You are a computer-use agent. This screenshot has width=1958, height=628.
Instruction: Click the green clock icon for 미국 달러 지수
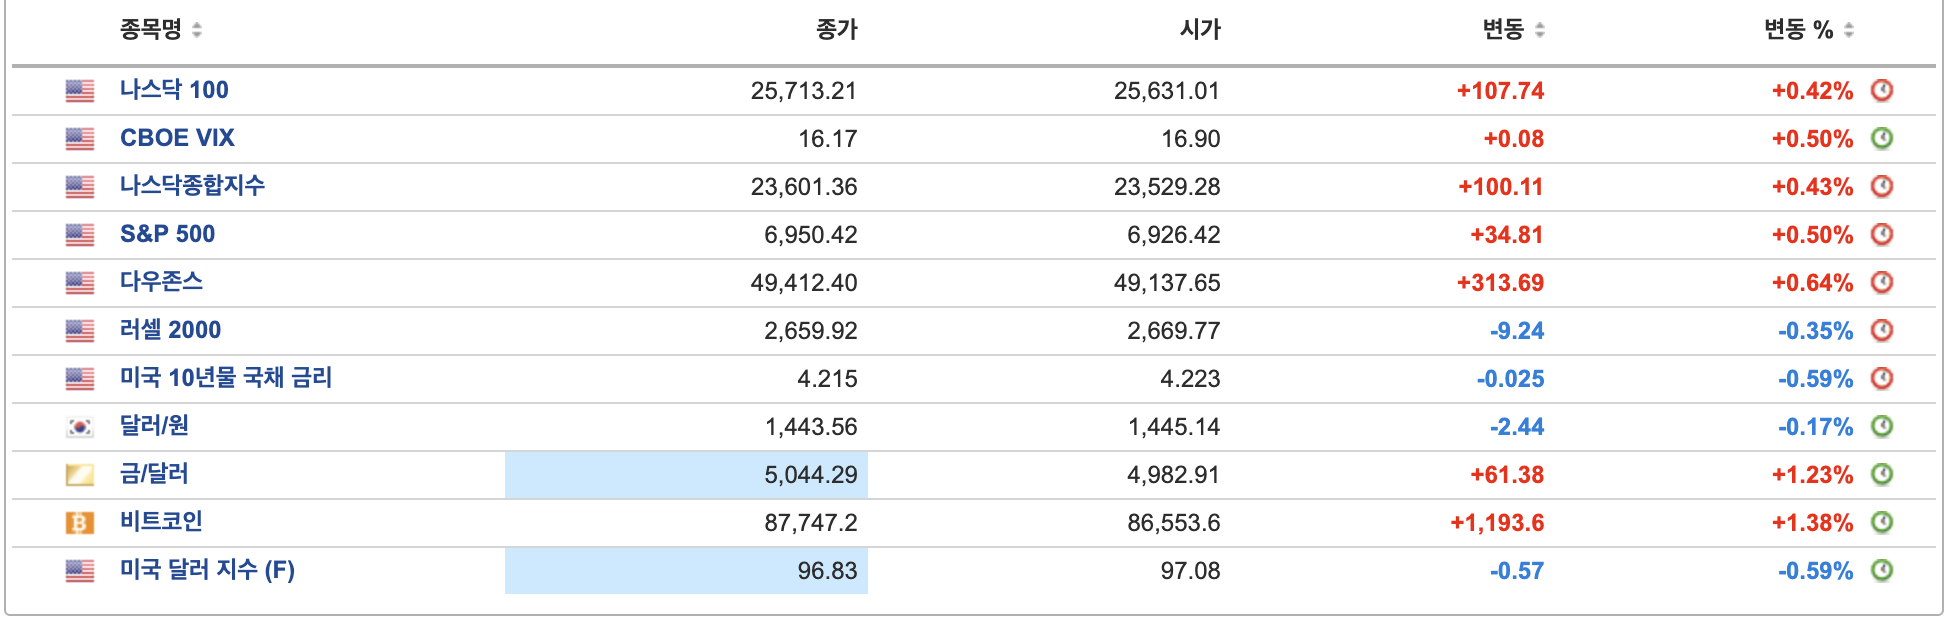pyautogui.click(x=1882, y=570)
